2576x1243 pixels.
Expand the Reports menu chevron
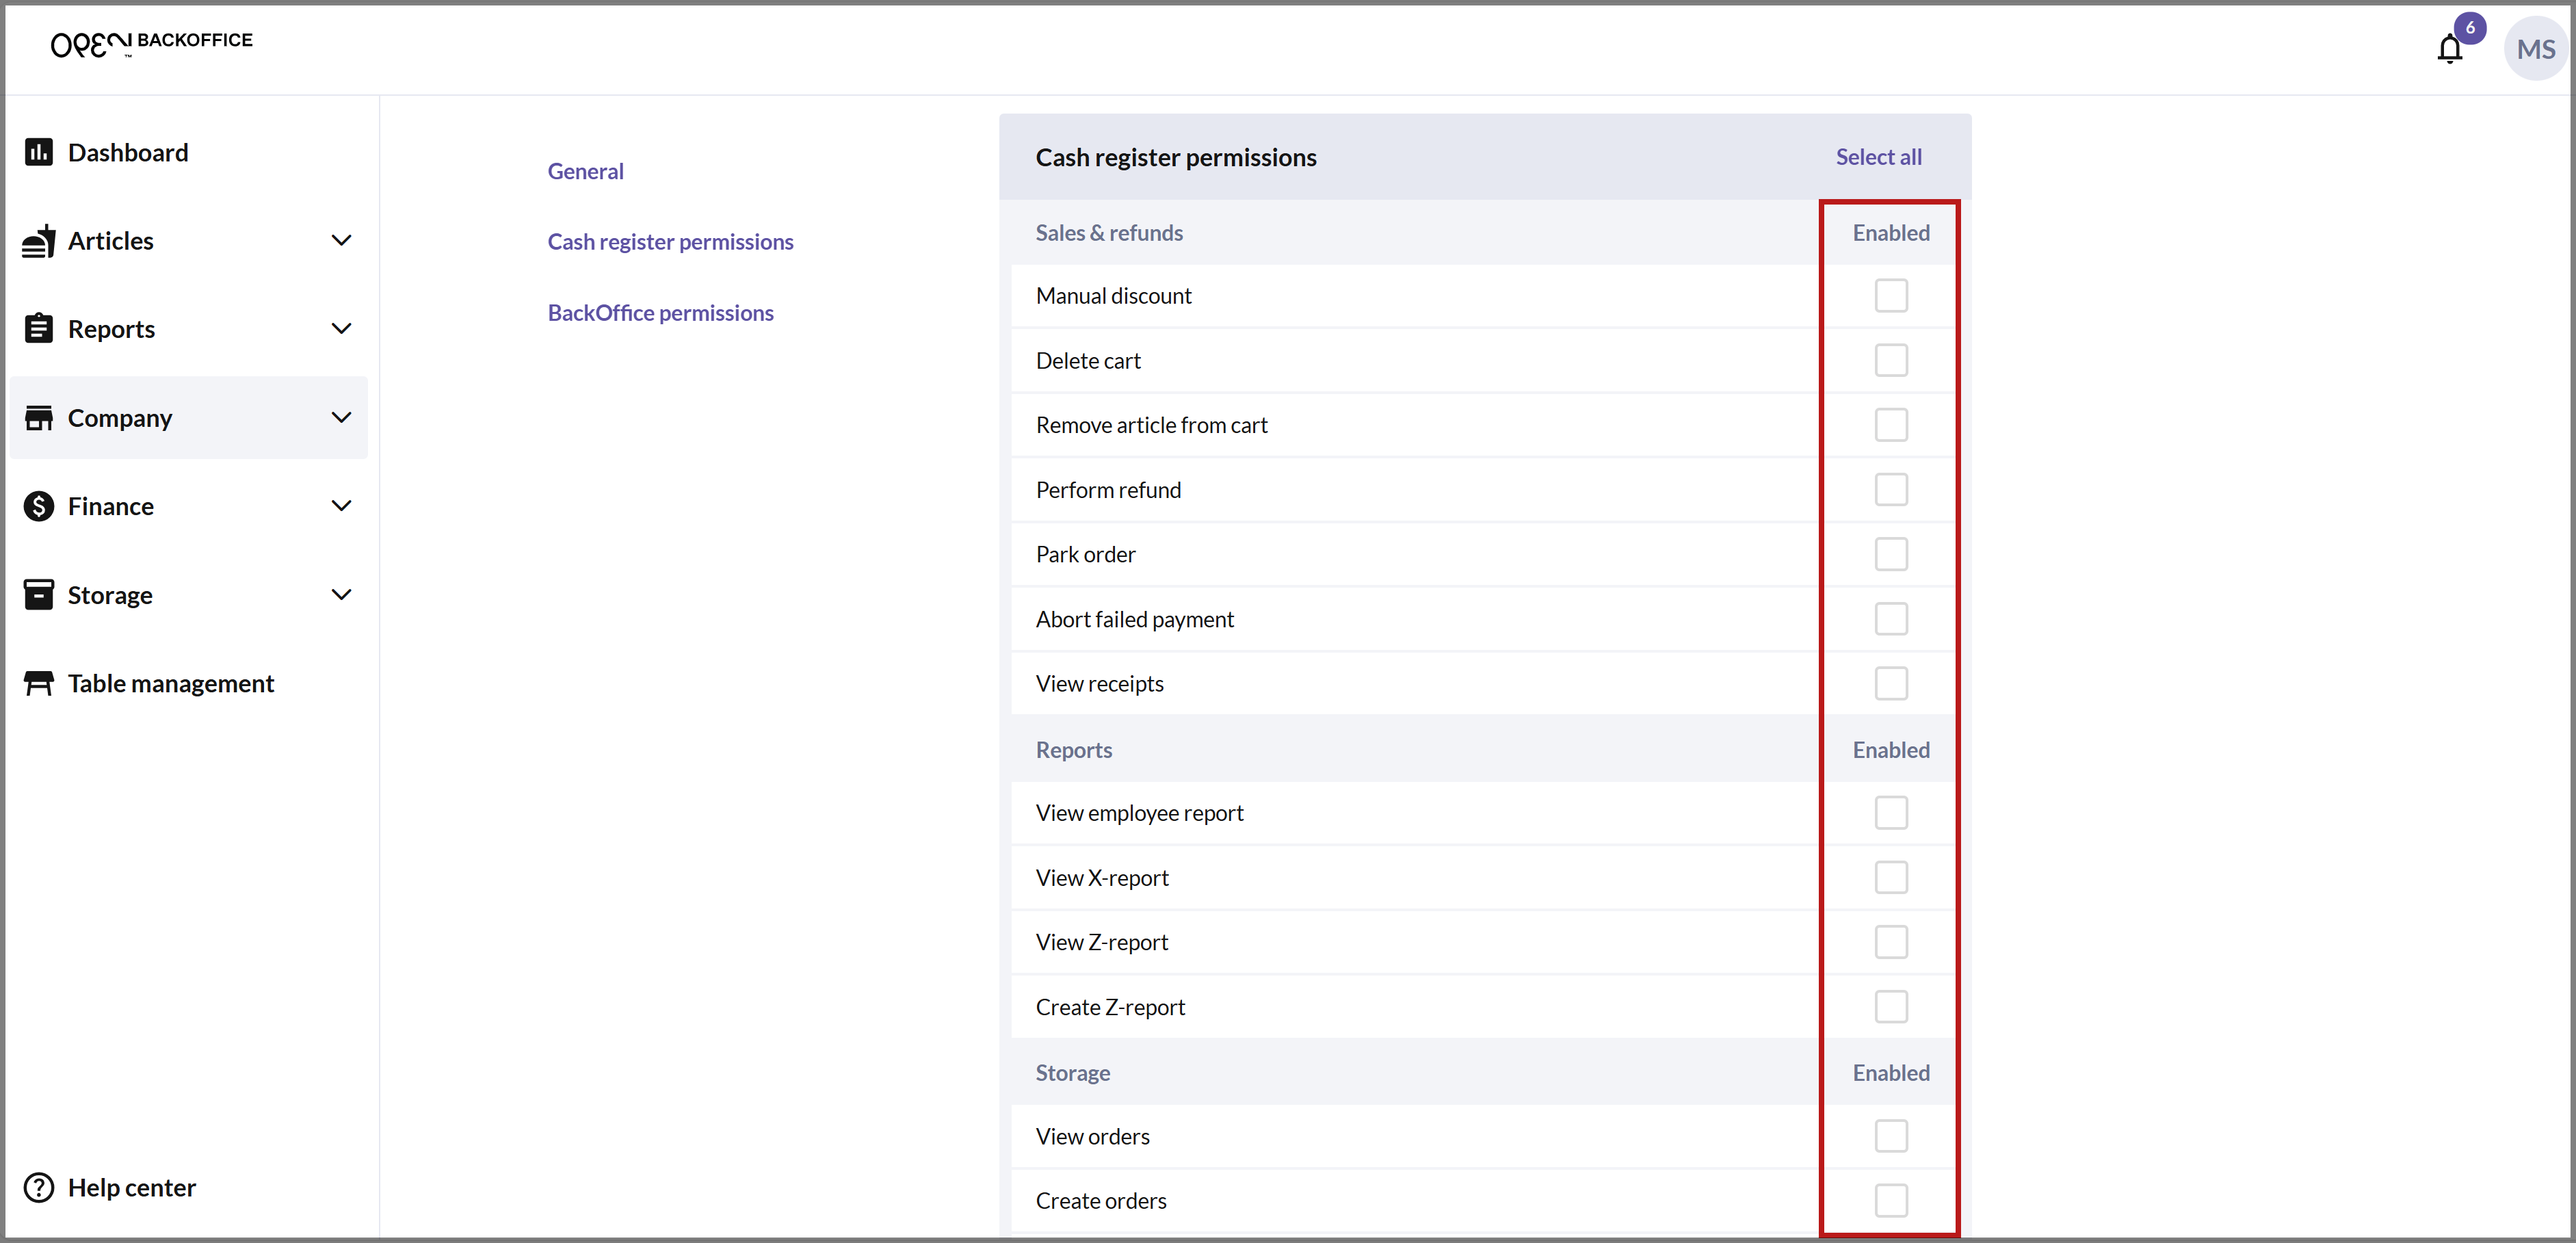tap(341, 329)
